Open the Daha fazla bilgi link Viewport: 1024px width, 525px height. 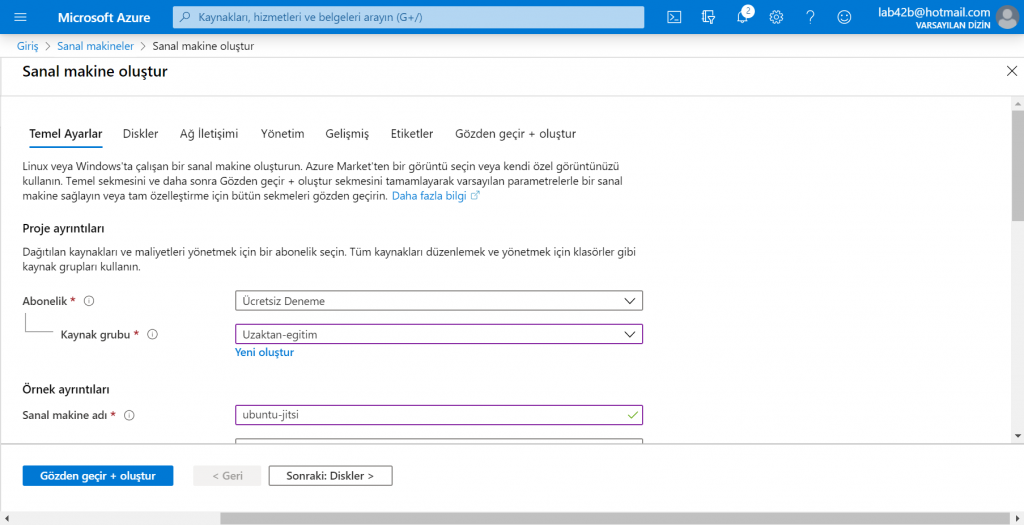436,196
